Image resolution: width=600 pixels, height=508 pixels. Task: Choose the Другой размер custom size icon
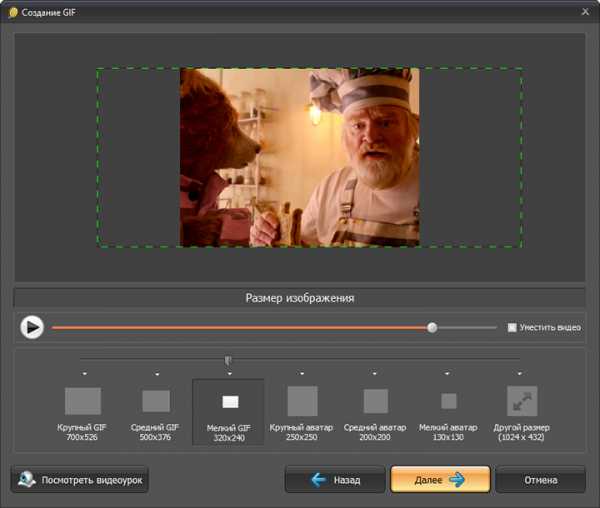(x=522, y=401)
